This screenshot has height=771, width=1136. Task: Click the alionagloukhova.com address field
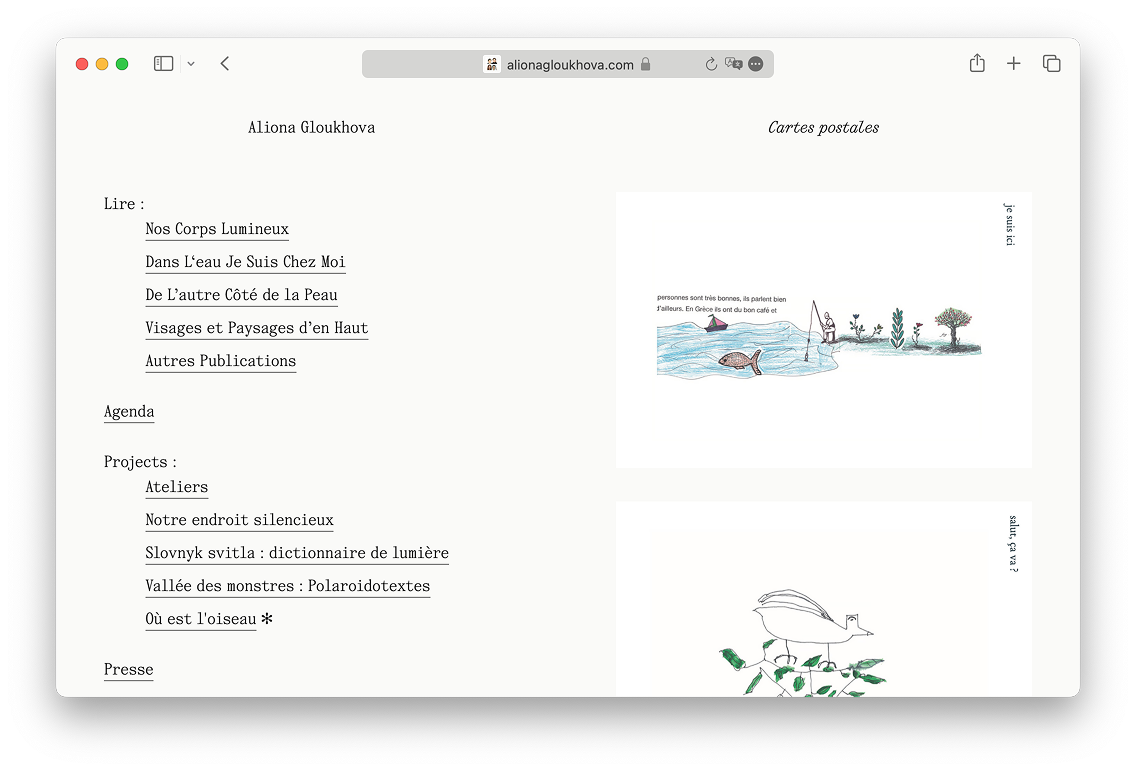pos(570,65)
